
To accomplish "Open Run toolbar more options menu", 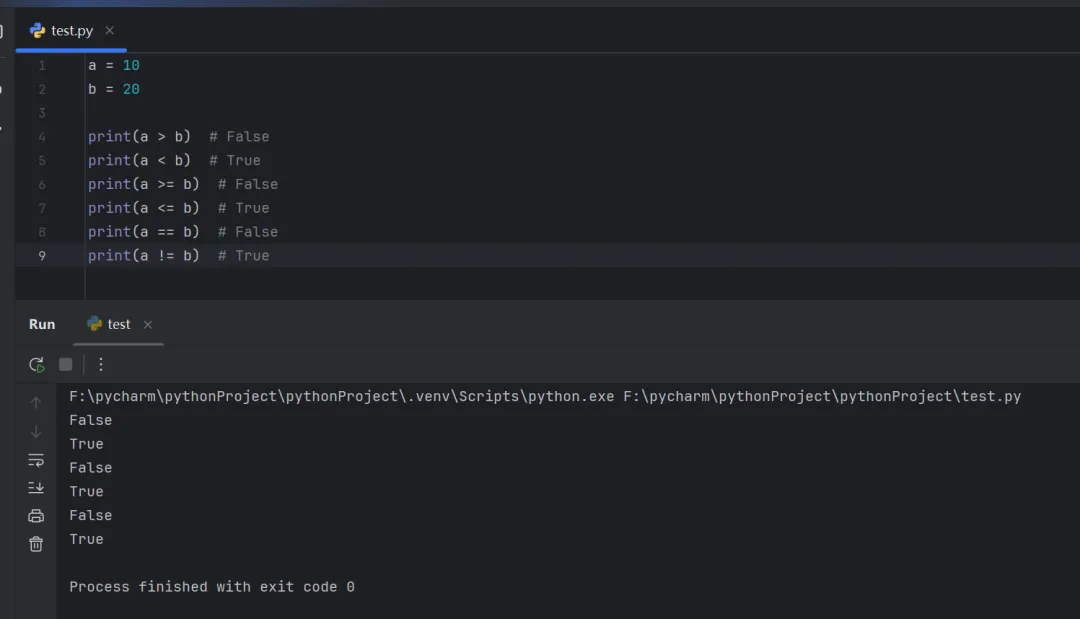I will (100, 365).
